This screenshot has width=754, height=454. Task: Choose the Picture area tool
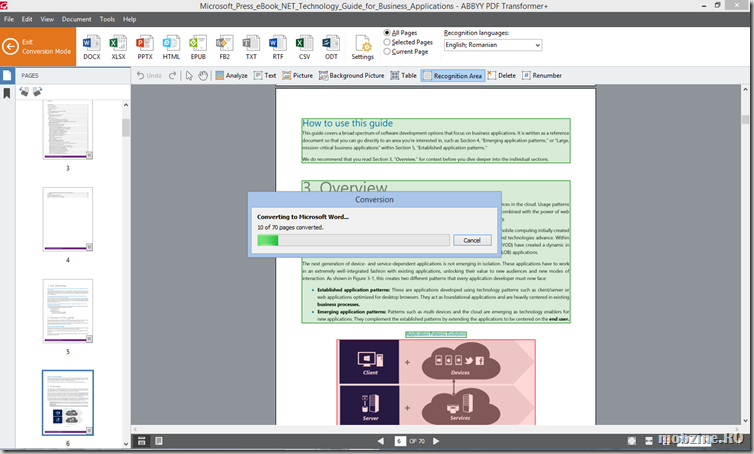coord(297,76)
